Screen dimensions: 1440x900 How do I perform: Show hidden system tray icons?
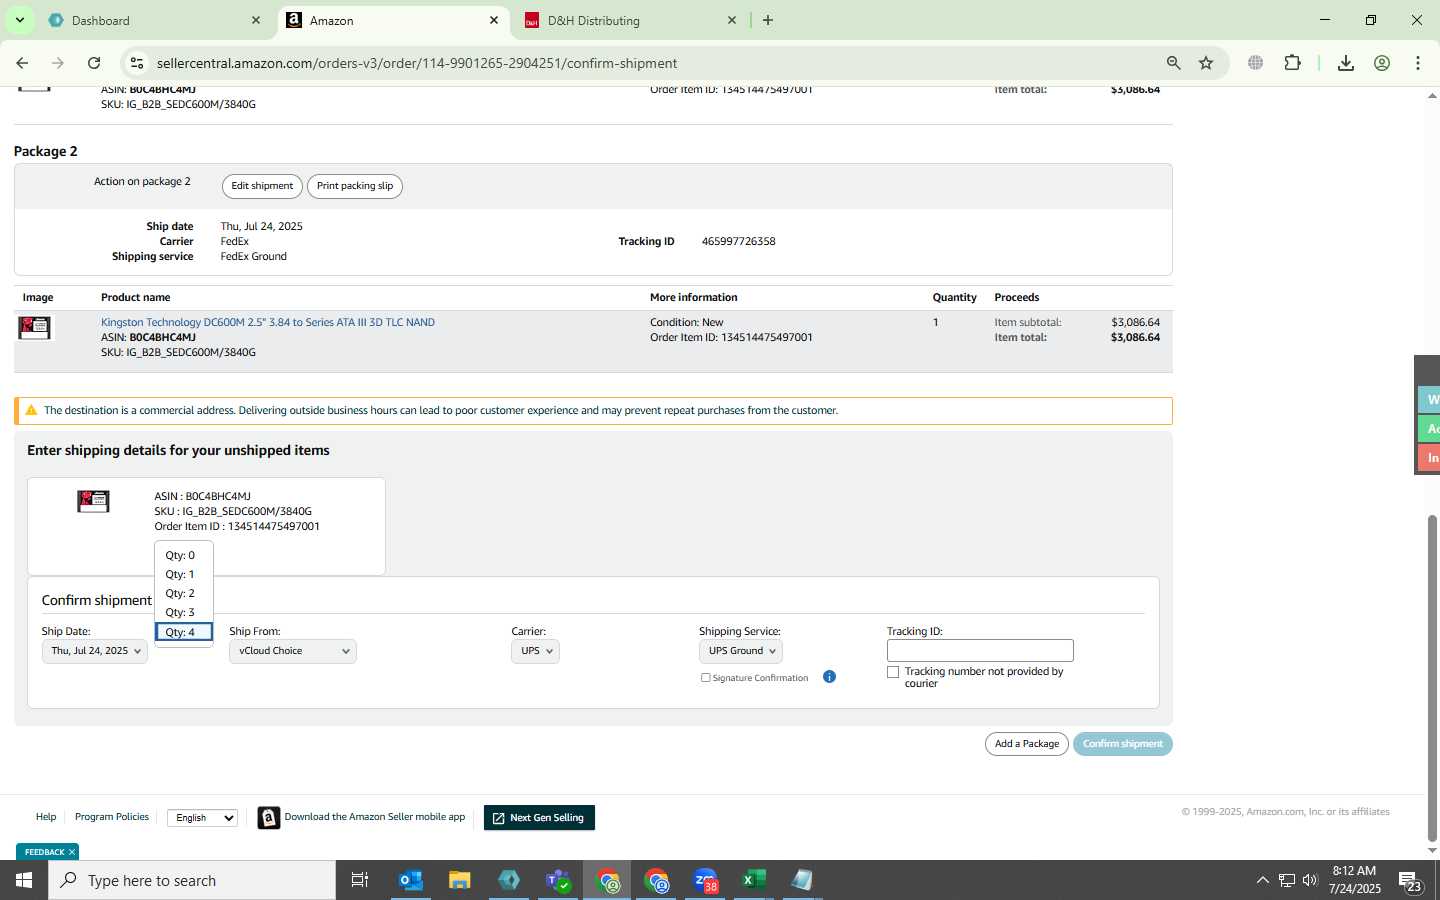pos(1262,880)
